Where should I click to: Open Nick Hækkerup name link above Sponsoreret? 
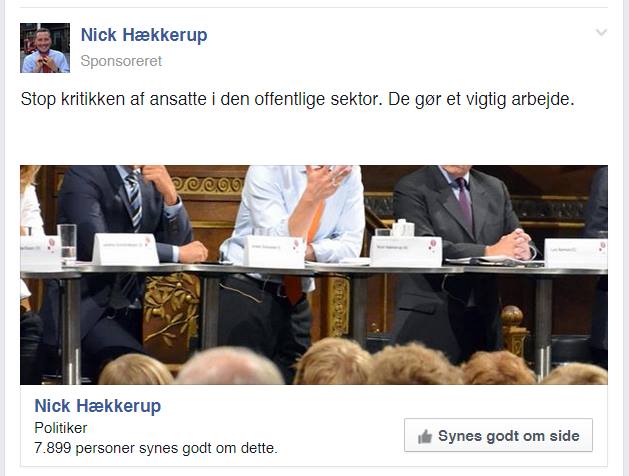(x=144, y=35)
